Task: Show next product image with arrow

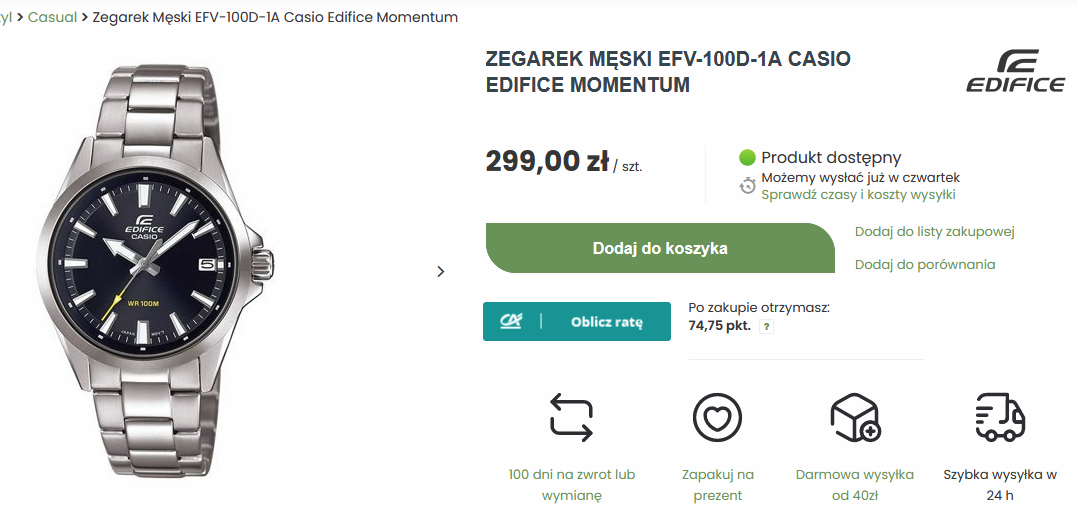Action: coord(441,271)
